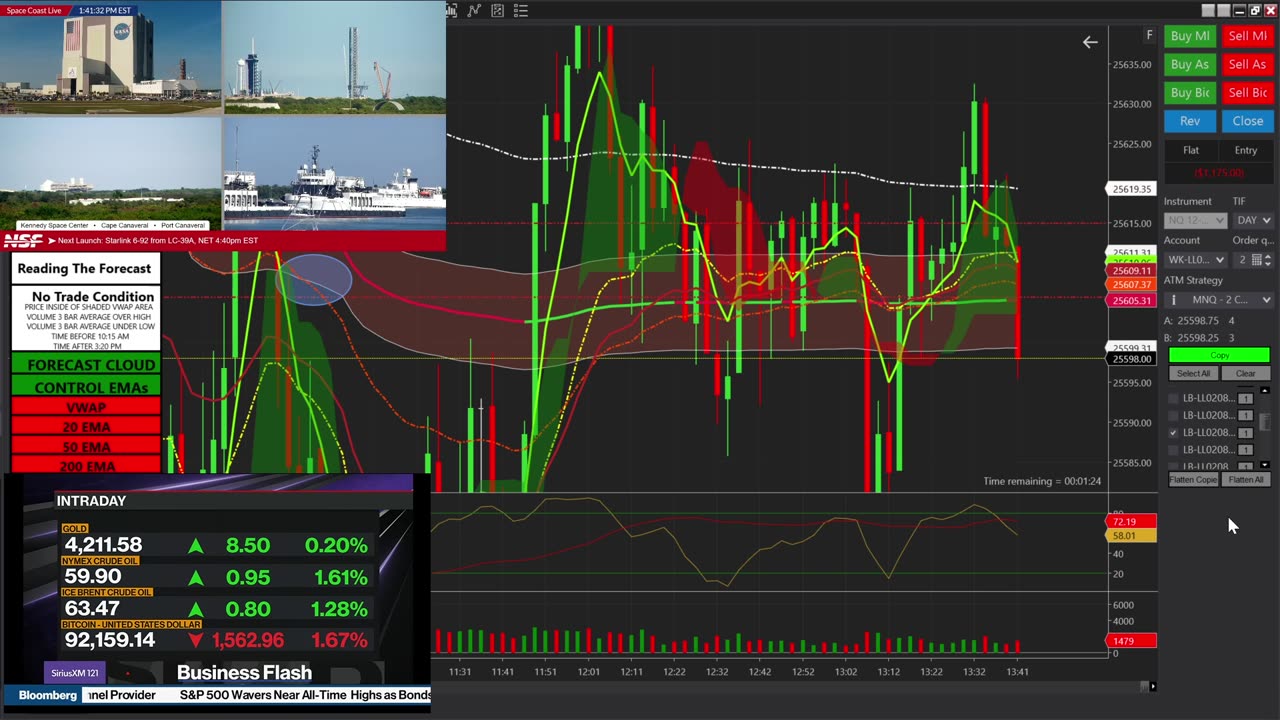The image size is (1280, 720).
Task: Click the Buy Ask button
Action: (1190, 64)
